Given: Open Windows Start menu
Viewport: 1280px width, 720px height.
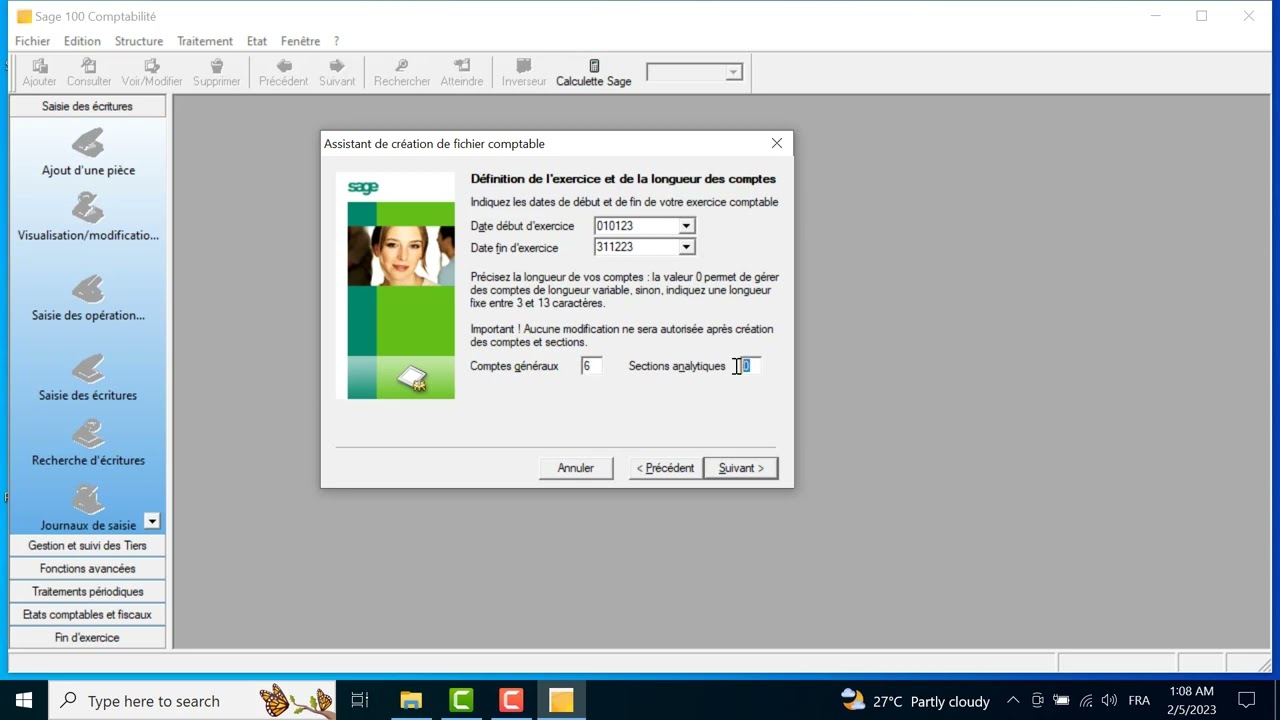Looking at the screenshot, I should (24, 700).
